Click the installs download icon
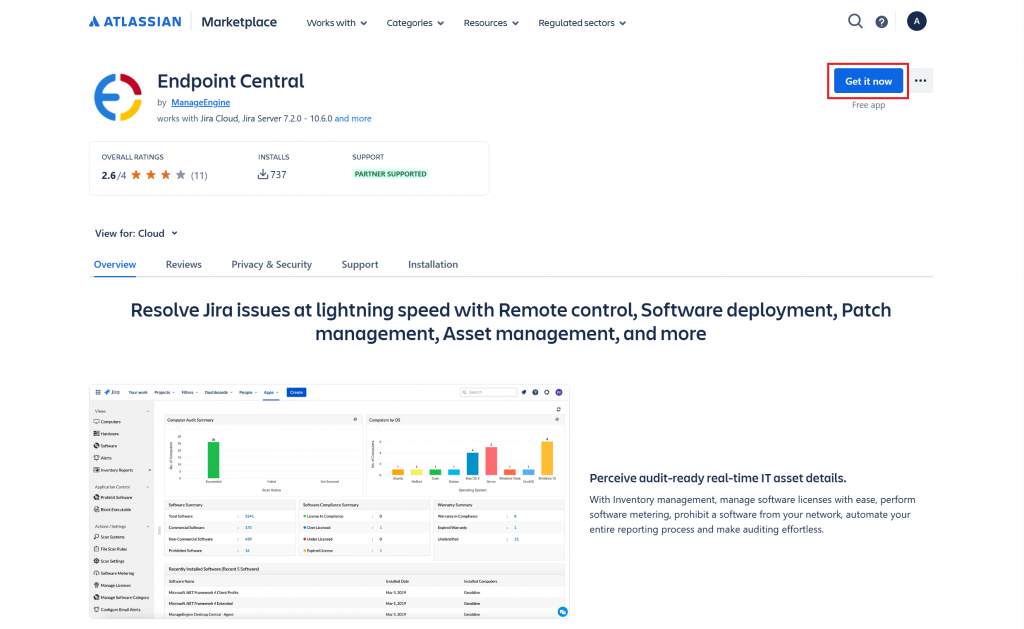Image resolution: width=1024 pixels, height=629 pixels. (x=263, y=174)
